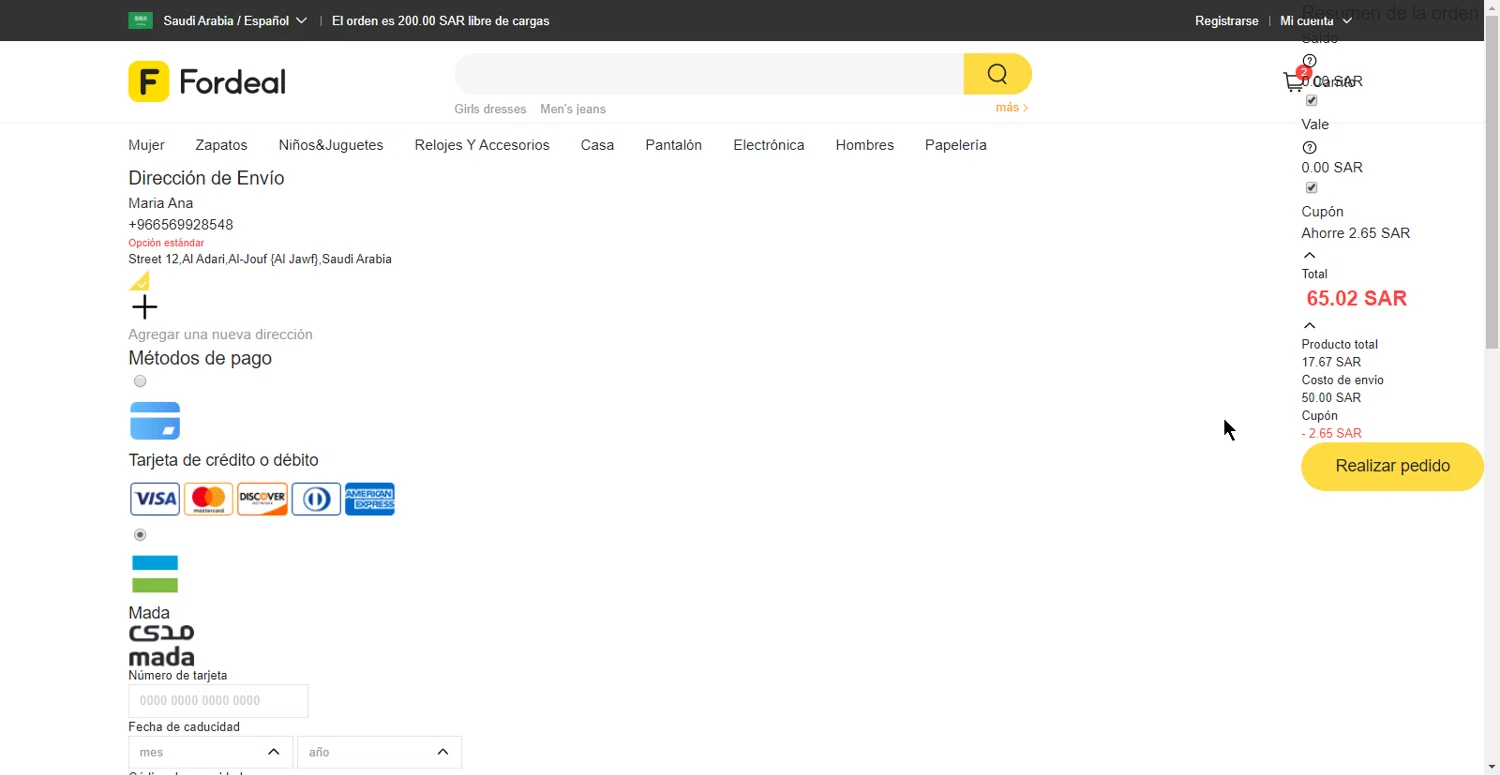The image size is (1500, 775).
Task: Open the Mujer category
Action: pos(146,145)
